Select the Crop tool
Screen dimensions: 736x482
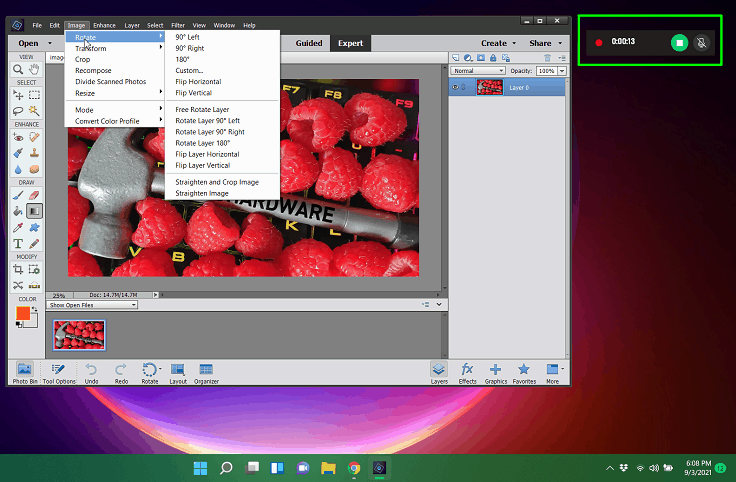click(18, 269)
